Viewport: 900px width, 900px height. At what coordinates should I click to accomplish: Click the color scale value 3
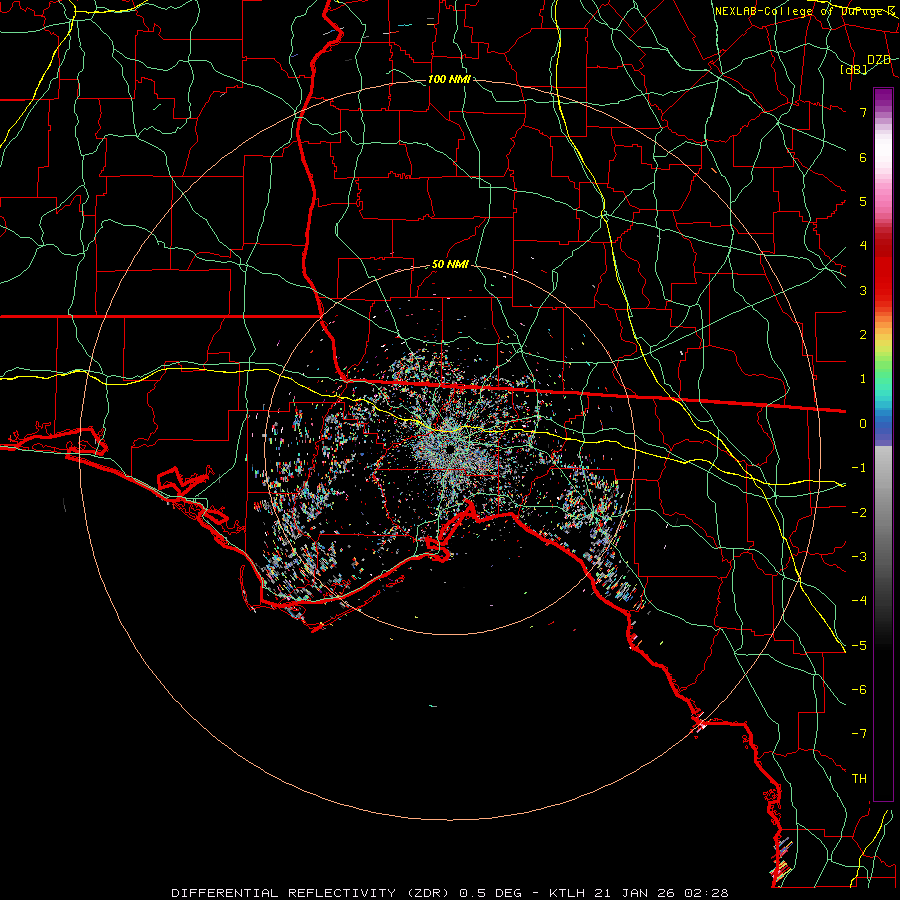[x=863, y=290]
